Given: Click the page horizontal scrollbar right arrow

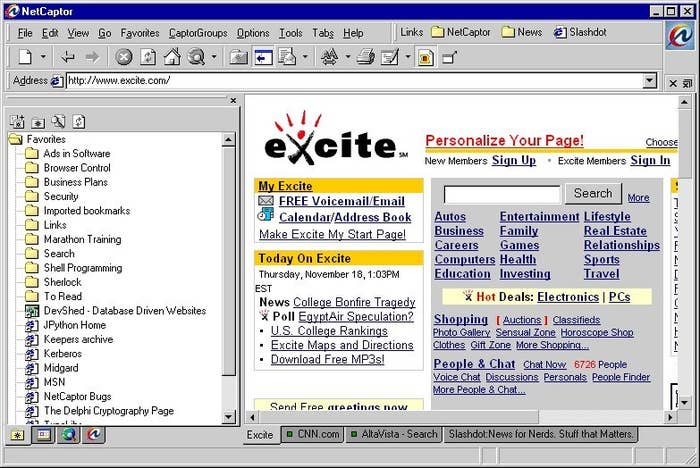Looking at the screenshot, I should pyautogui.click(x=669, y=418).
